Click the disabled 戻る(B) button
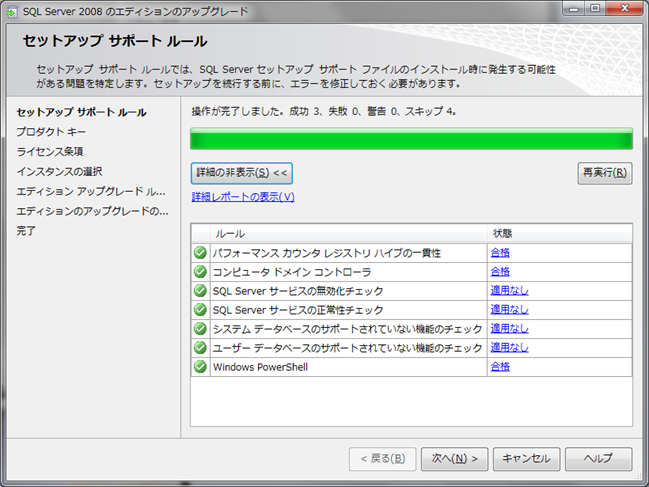The height and width of the screenshot is (487, 649). [x=382, y=459]
